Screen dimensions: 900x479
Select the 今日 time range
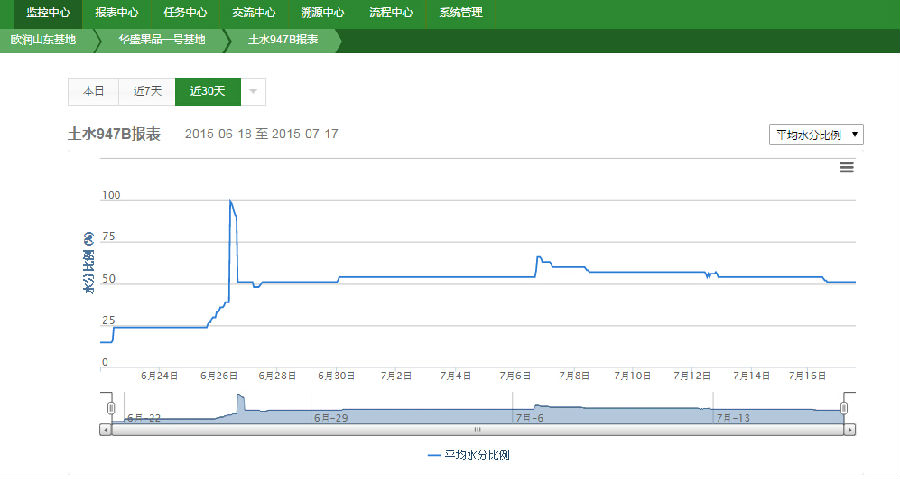(93, 91)
